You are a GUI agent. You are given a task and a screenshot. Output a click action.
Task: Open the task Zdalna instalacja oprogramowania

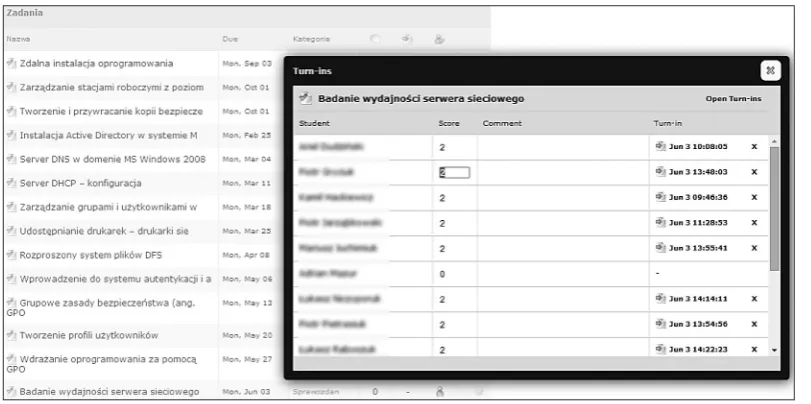[x=96, y=64]
